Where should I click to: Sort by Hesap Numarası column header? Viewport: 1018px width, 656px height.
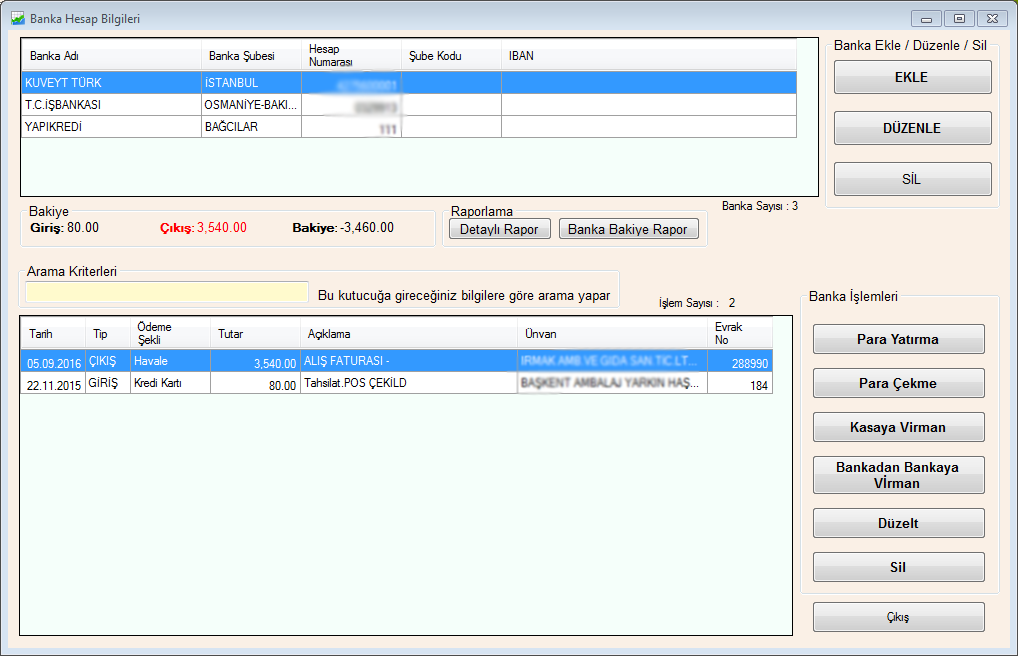(x=351, y=56)
